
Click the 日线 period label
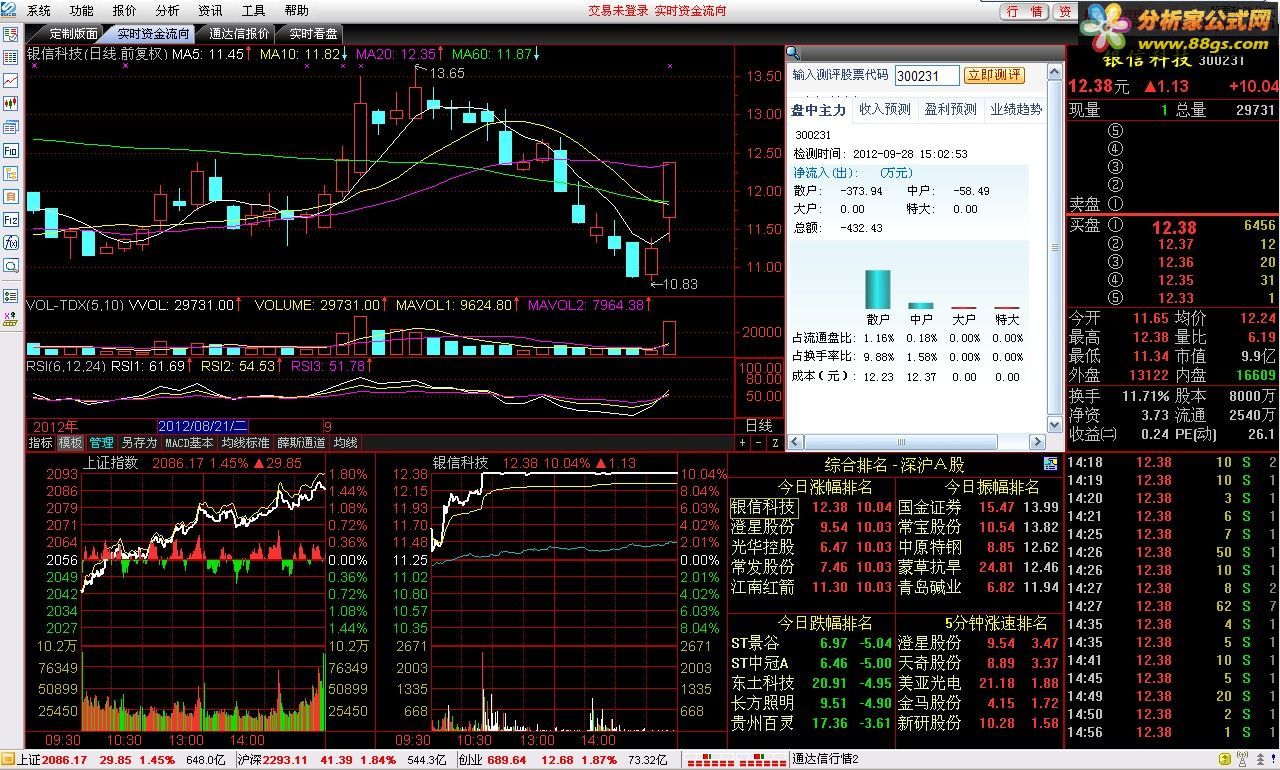pos(759,426)
